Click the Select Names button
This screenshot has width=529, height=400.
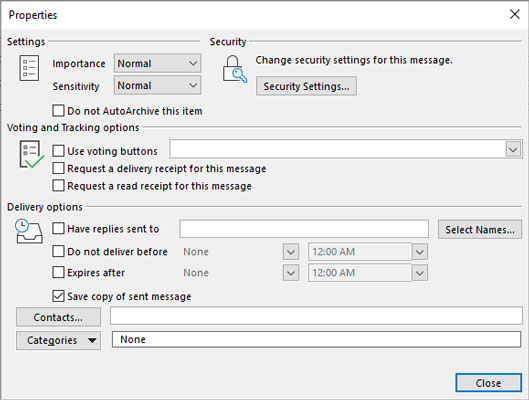click(x=480, y=230)
